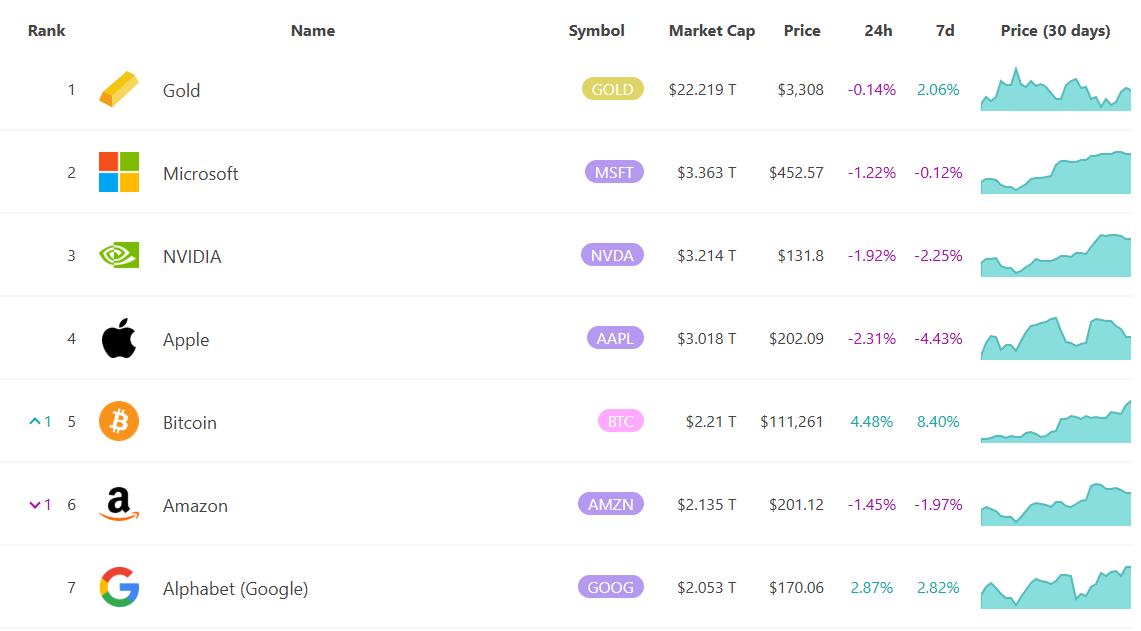Viewport: 1141px width, 631px height.
Task: Open the Alphabet (Google) name link
Action: pyautogui.click(x=235, y=589)
